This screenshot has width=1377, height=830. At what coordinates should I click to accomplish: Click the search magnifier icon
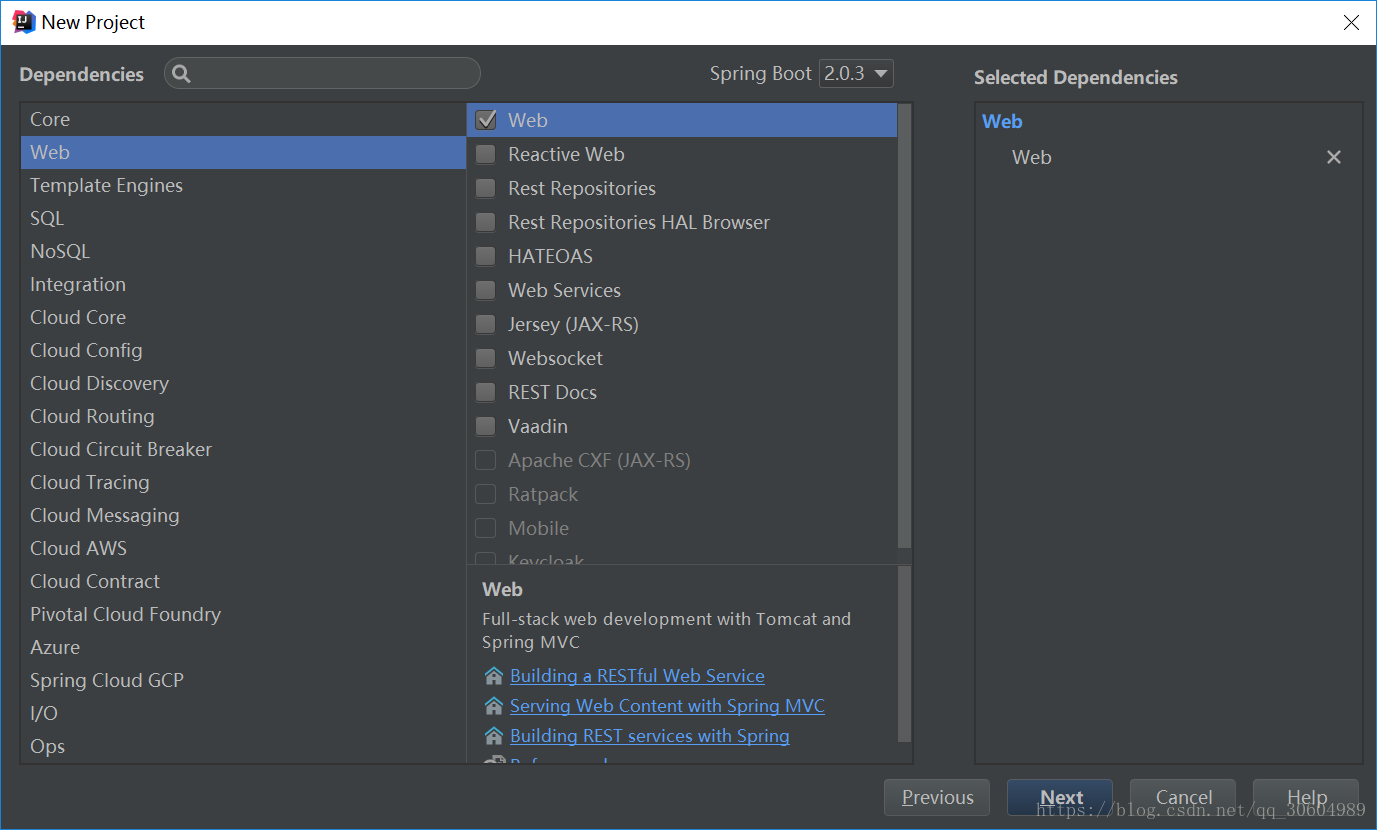181,74
